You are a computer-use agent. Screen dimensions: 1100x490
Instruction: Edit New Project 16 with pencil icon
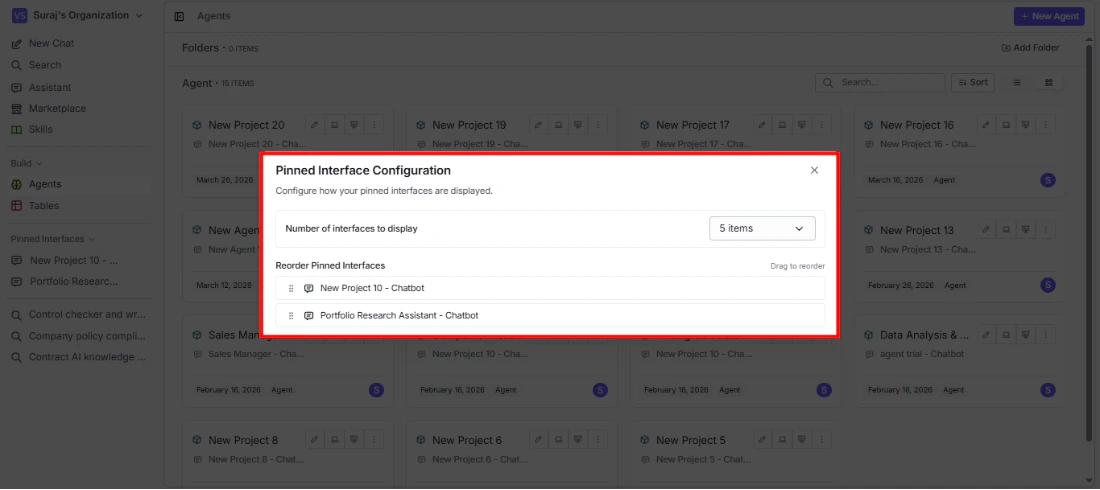986,125
